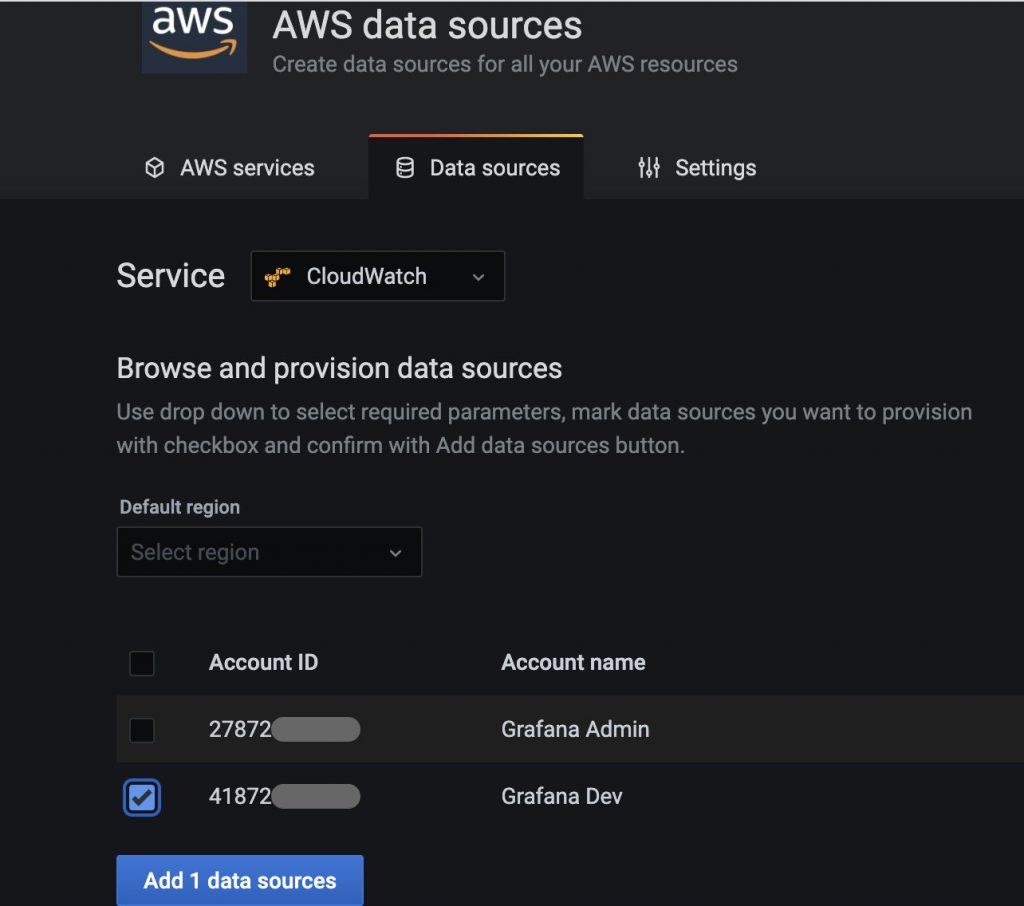Screen dimensions: 1024x906
Task: Click the Grafana Admin account name
Action: click(575, 729)
